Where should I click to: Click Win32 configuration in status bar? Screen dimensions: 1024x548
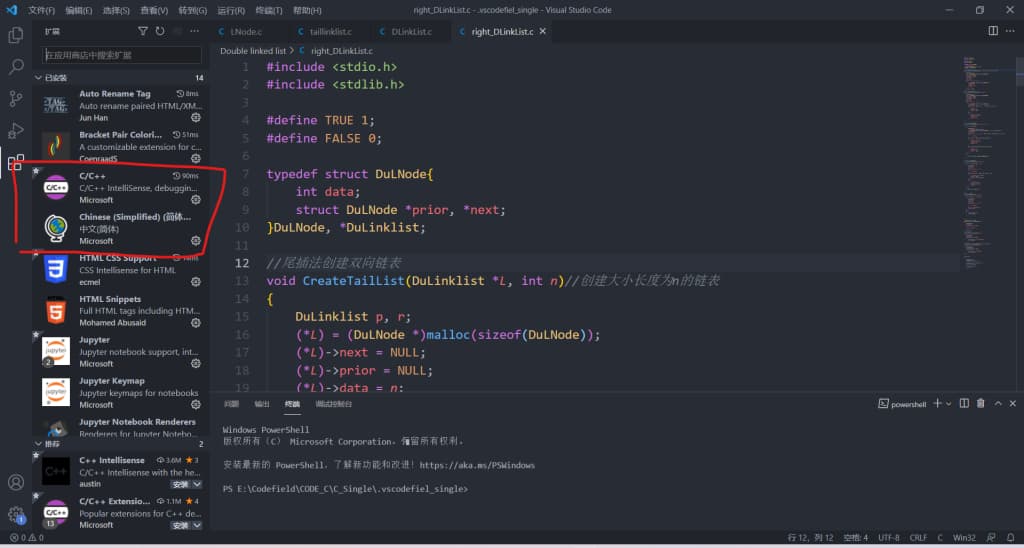pyautogui.click(x=964, y=538)
